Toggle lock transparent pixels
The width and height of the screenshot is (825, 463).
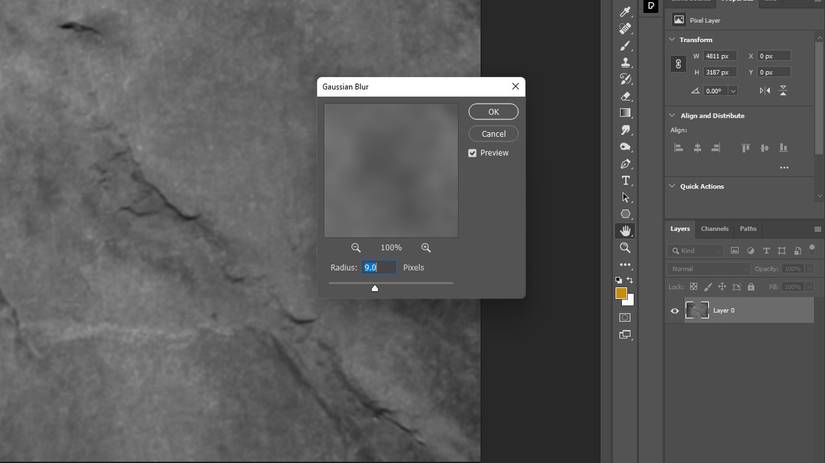click(693, 287)
